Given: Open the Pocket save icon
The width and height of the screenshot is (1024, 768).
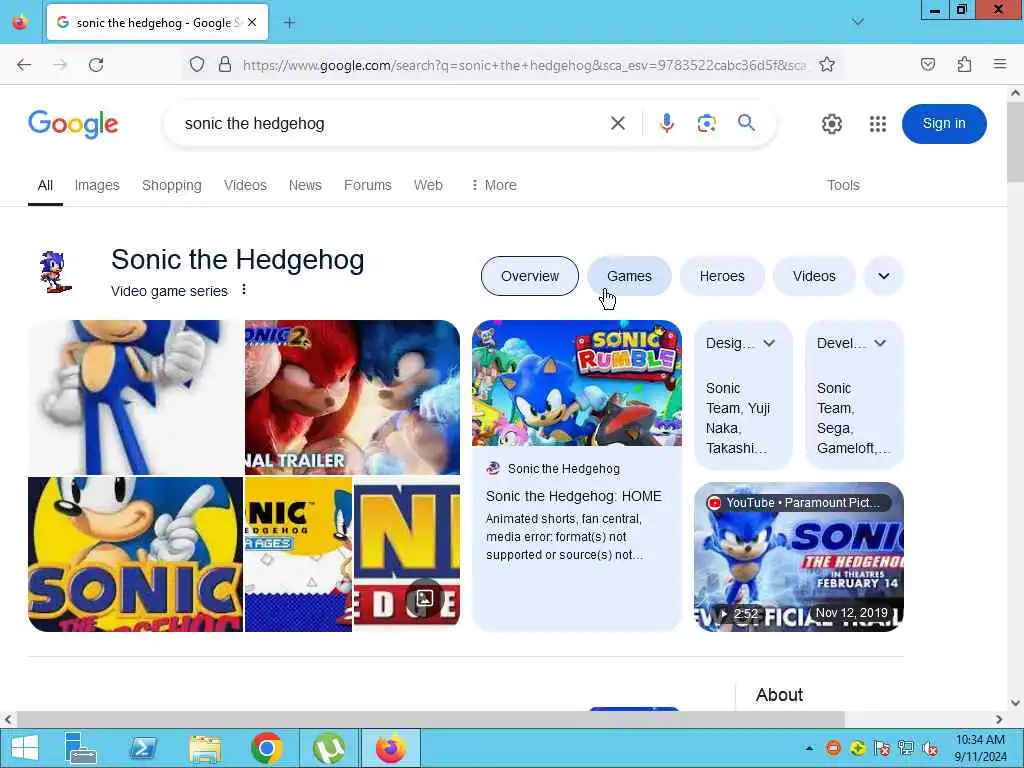Looking at the screenshot, I should [x=928, y=65].
